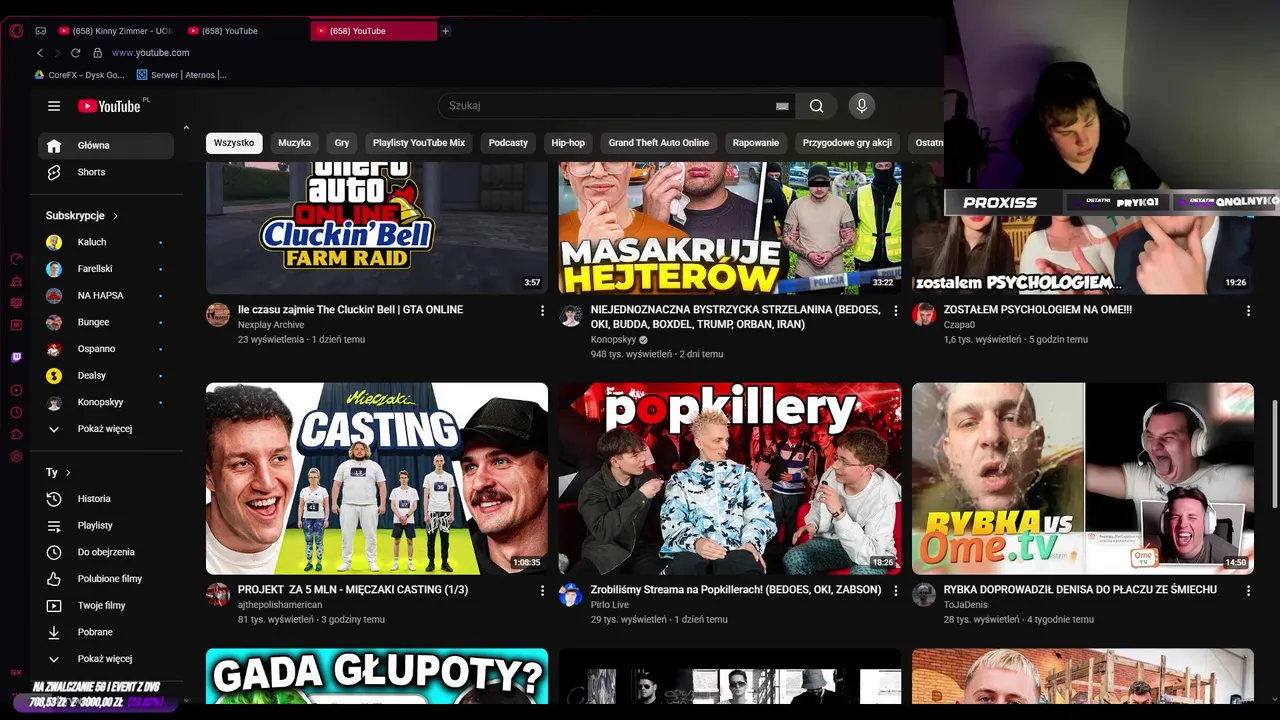Play the popkillery video thumbnail
The height and width of the screenshot is (720, 1280).
click(x=730, y=478)
